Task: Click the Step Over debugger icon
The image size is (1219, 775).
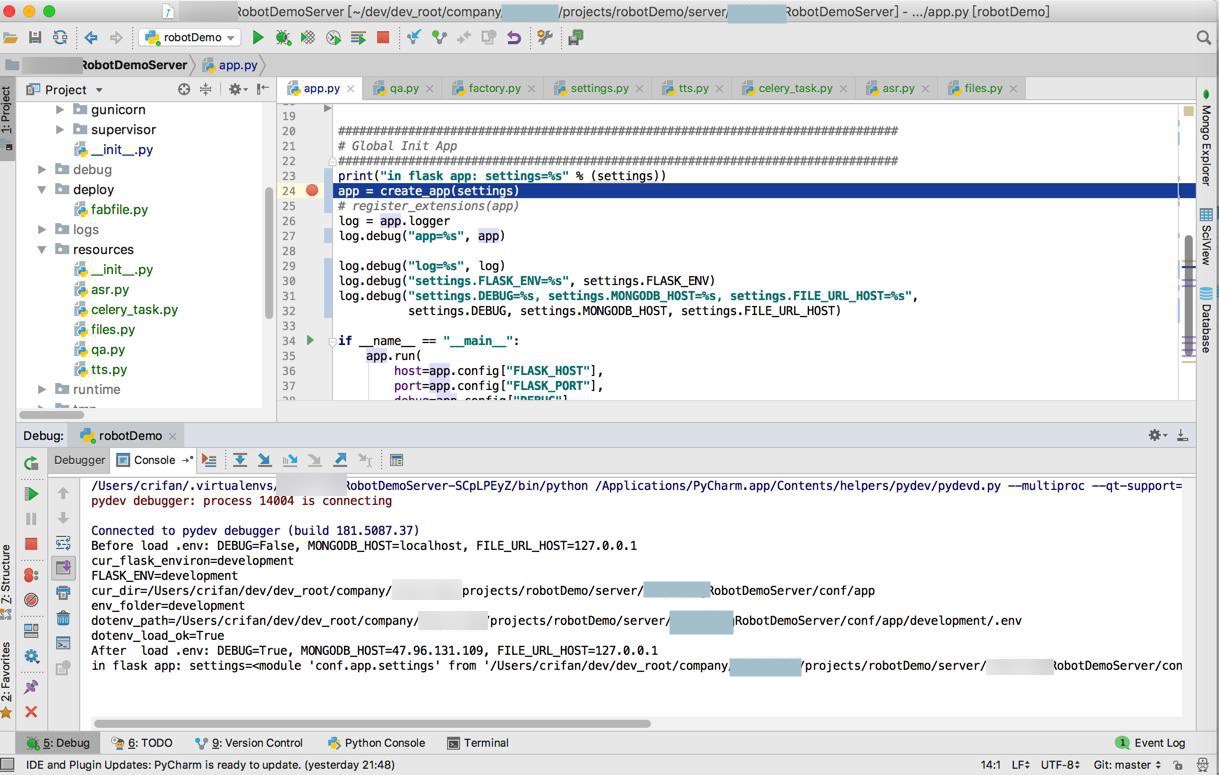Action: (240, 460)
